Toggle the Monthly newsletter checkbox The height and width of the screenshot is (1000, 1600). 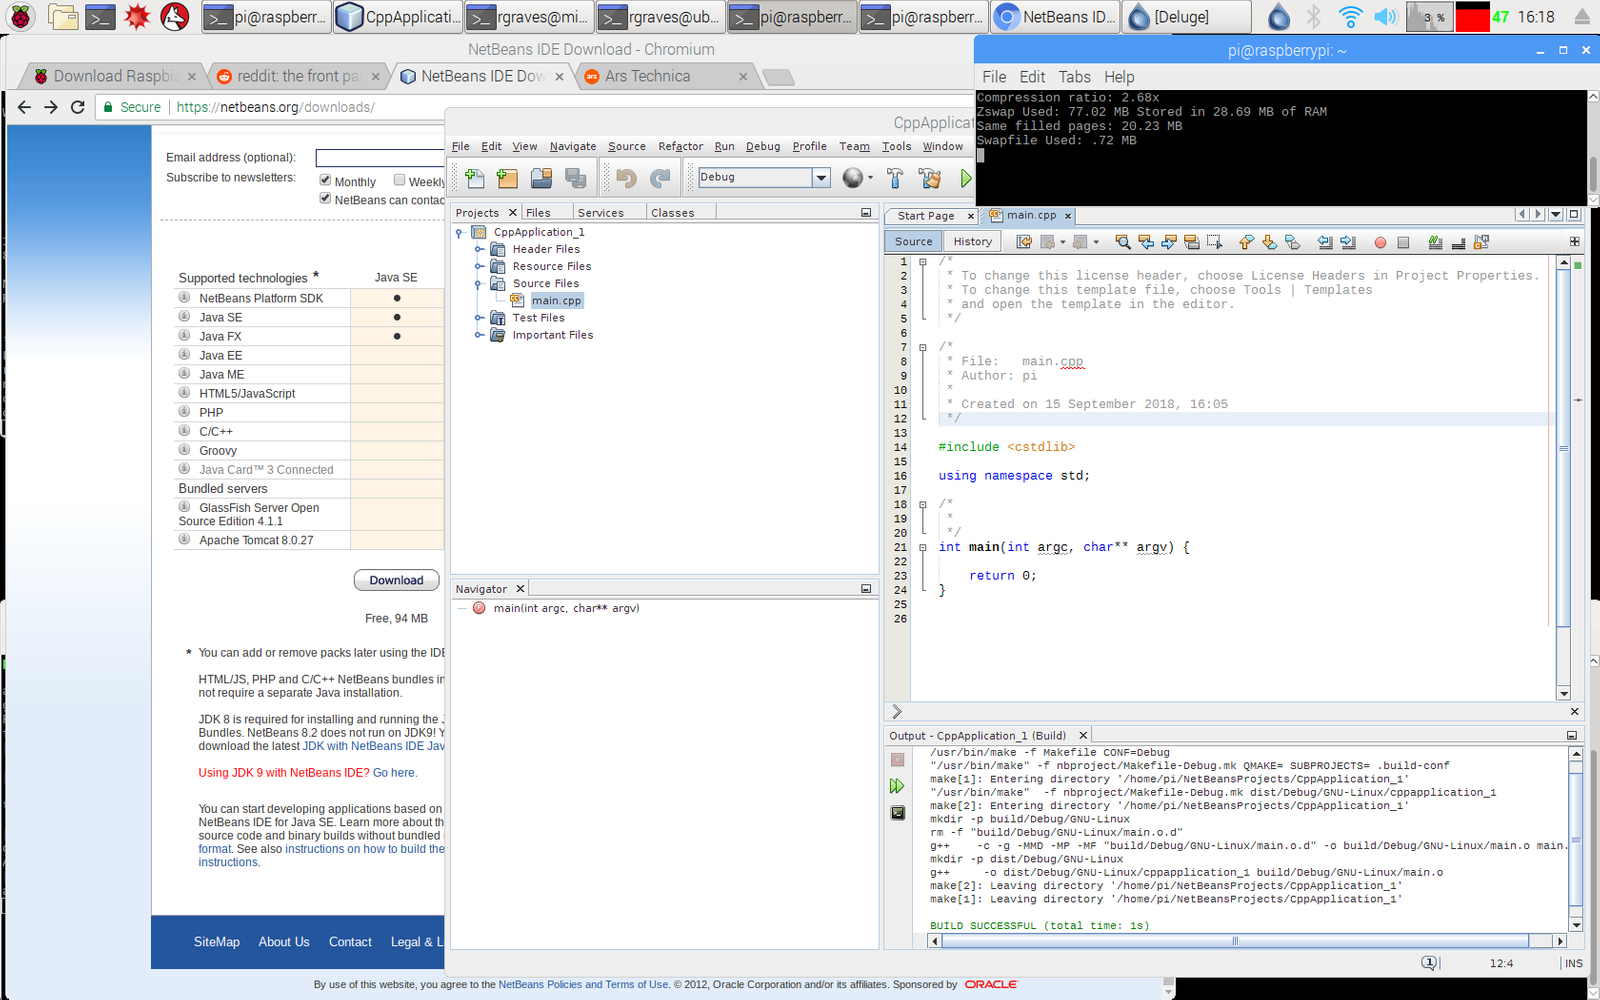point(325,180)
